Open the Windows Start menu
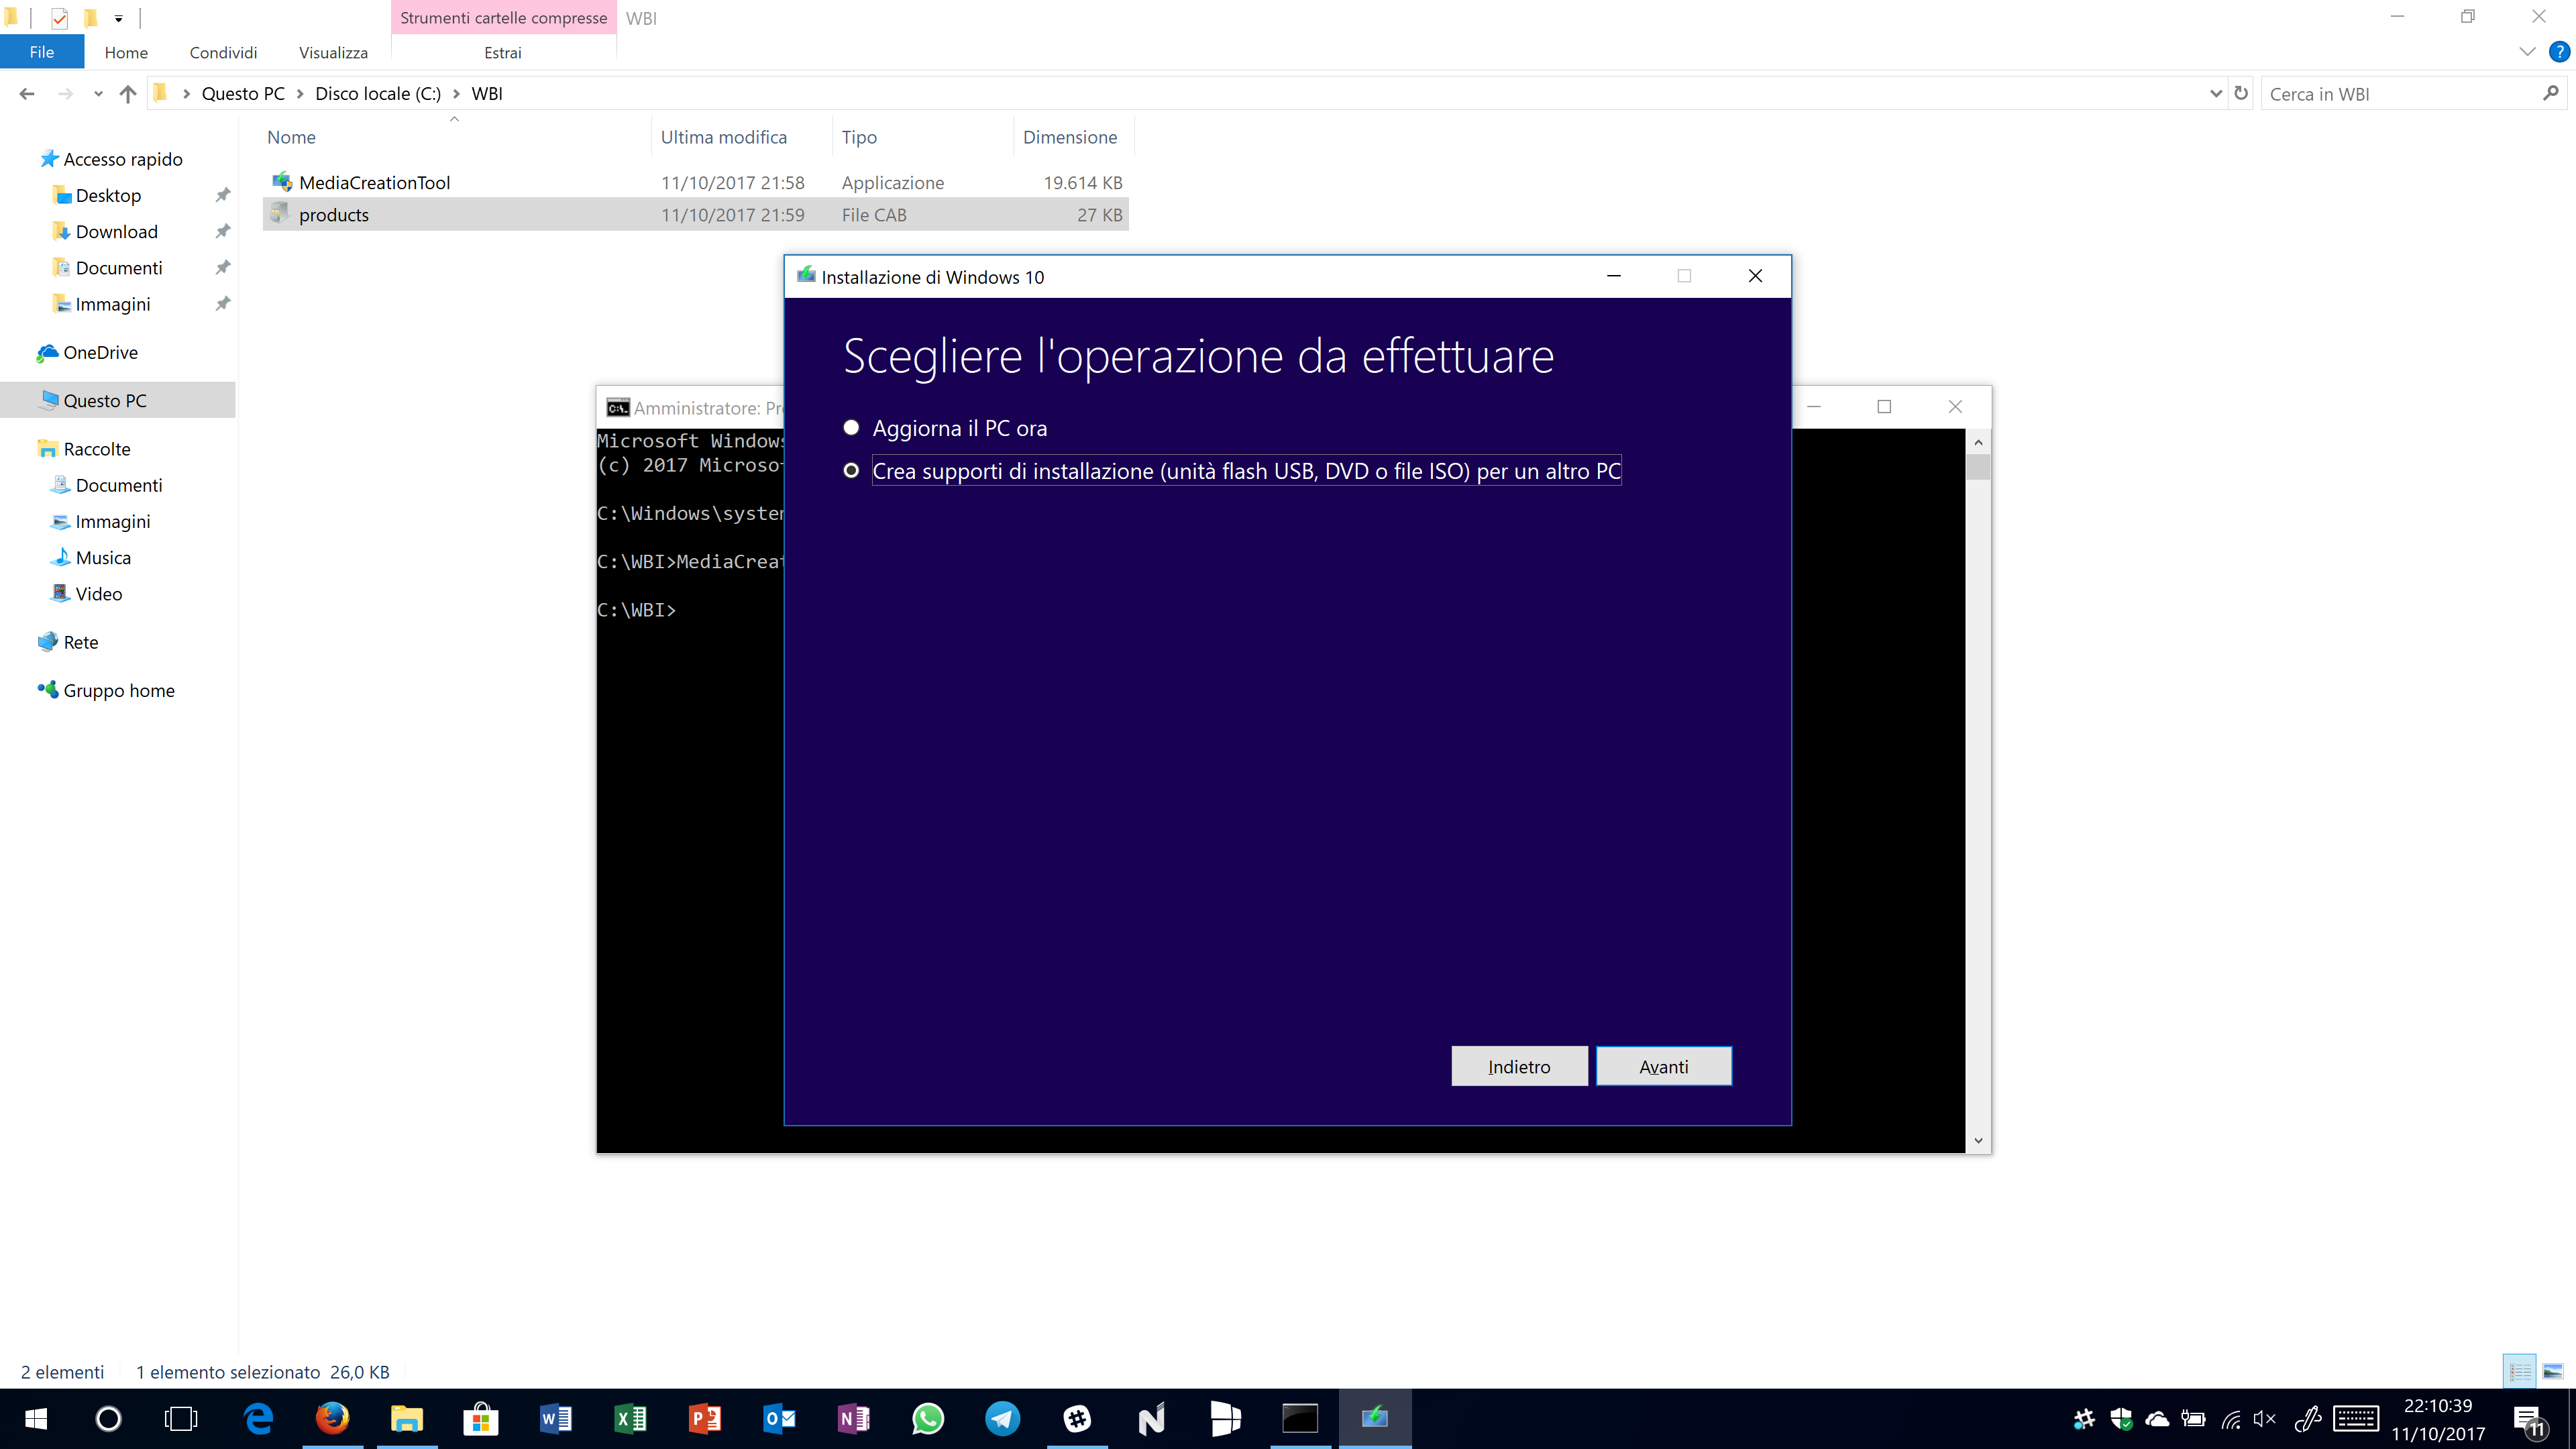This screenshot has width=2576, height=1449. [x=36, y=1418]
